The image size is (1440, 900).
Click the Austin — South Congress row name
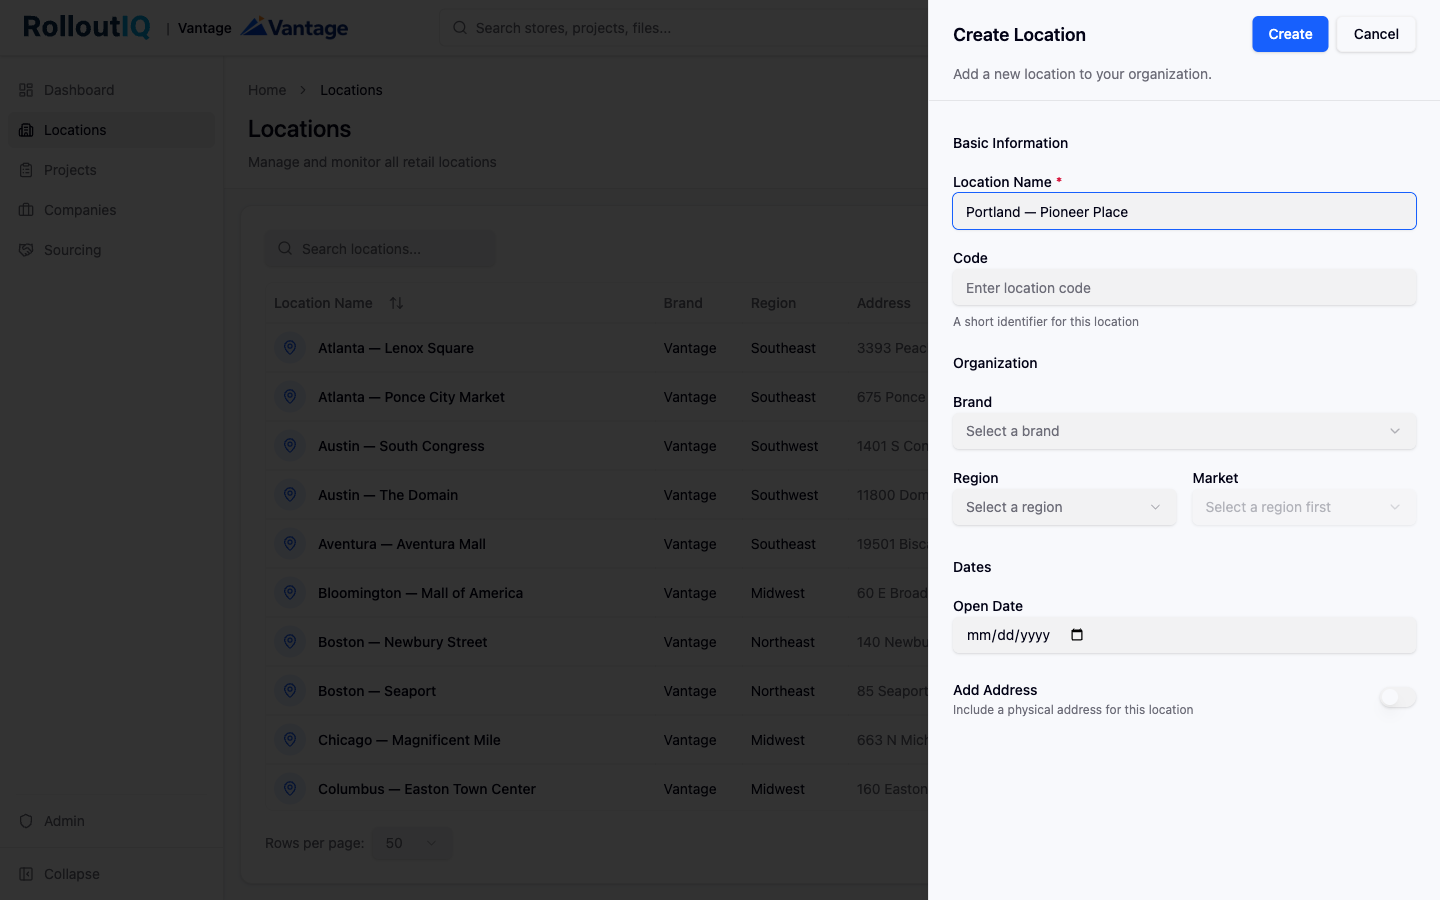[x=401, y=446]
